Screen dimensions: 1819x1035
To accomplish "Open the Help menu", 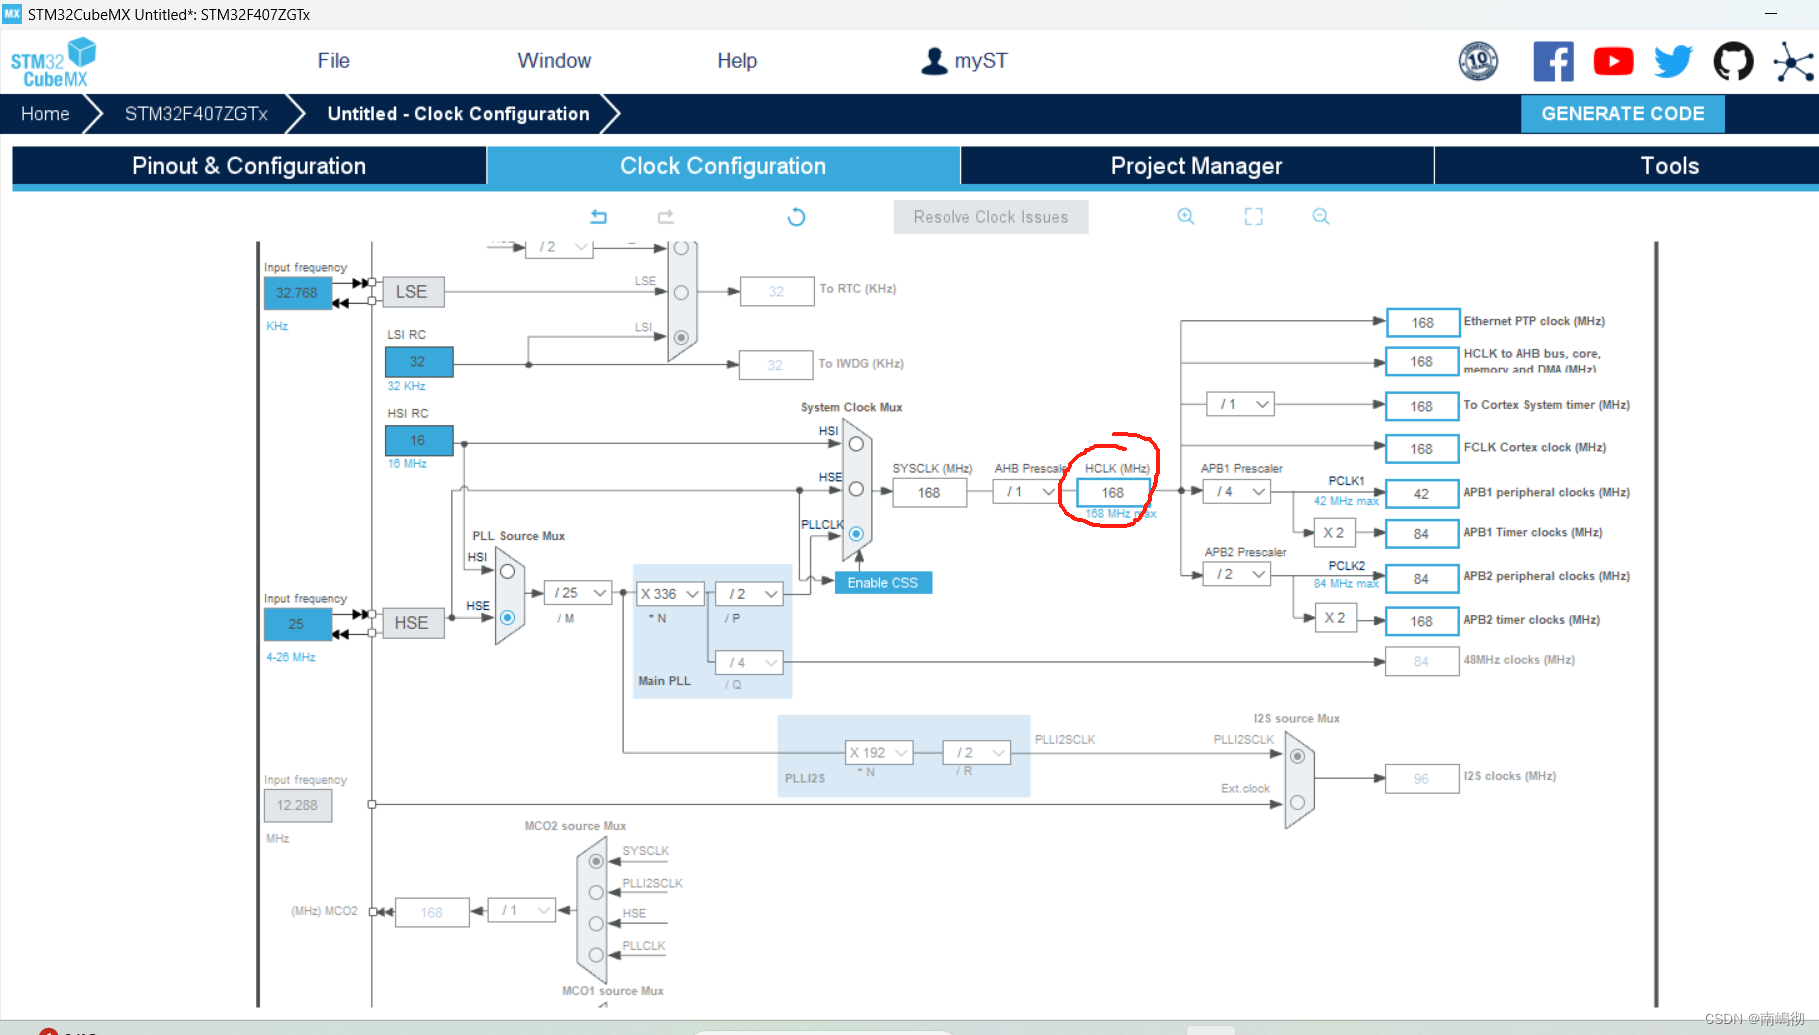I will [737, 61].
